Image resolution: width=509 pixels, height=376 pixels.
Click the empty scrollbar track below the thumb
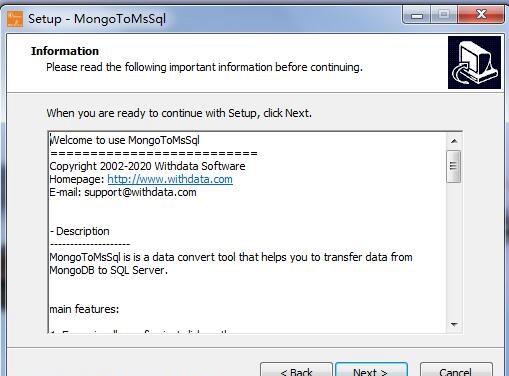pyautogui.click(x=454, y=250)
